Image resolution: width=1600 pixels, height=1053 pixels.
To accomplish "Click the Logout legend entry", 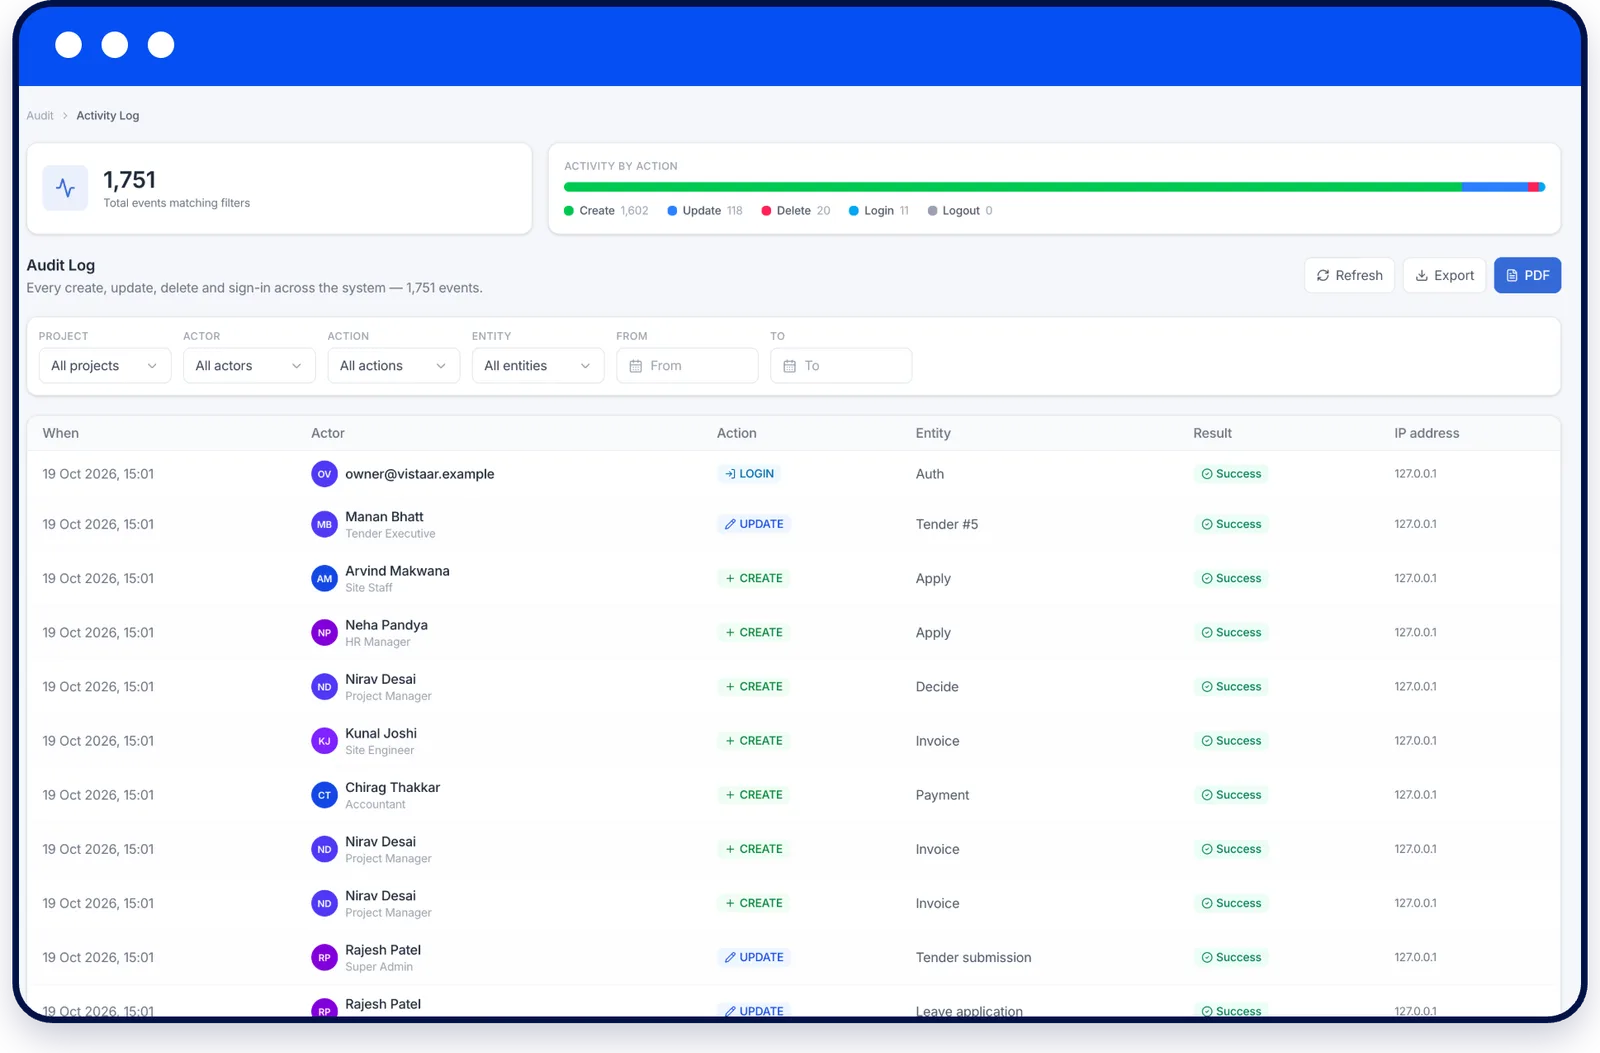I will click(x=960, y=211).
